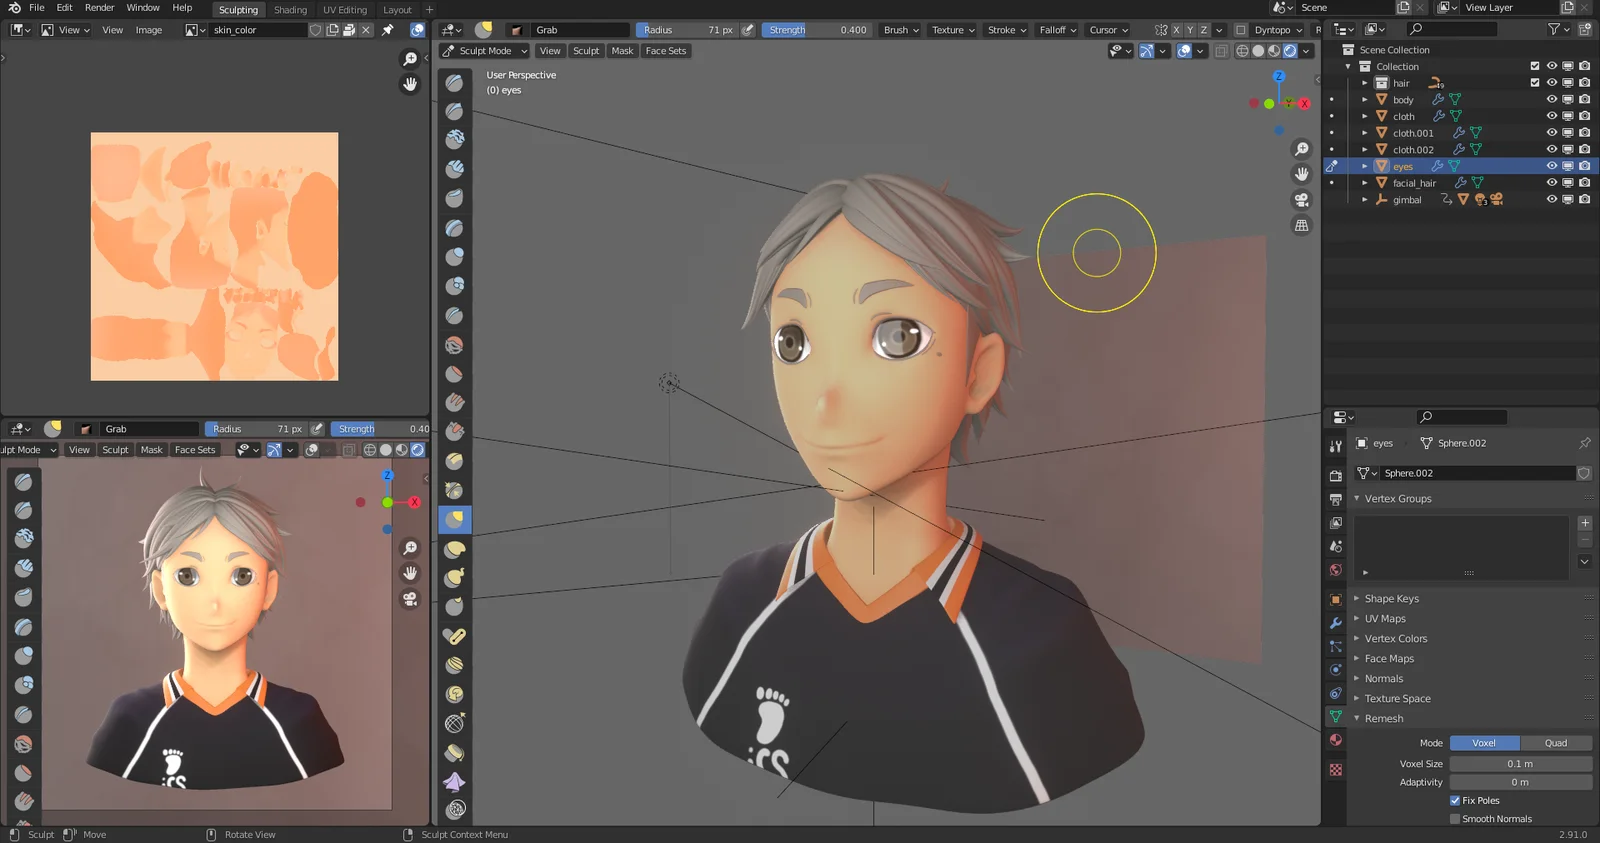Click the zoom magnifier in main viewport
This screenshot has width=1600, height=843.
(1302, 149)
